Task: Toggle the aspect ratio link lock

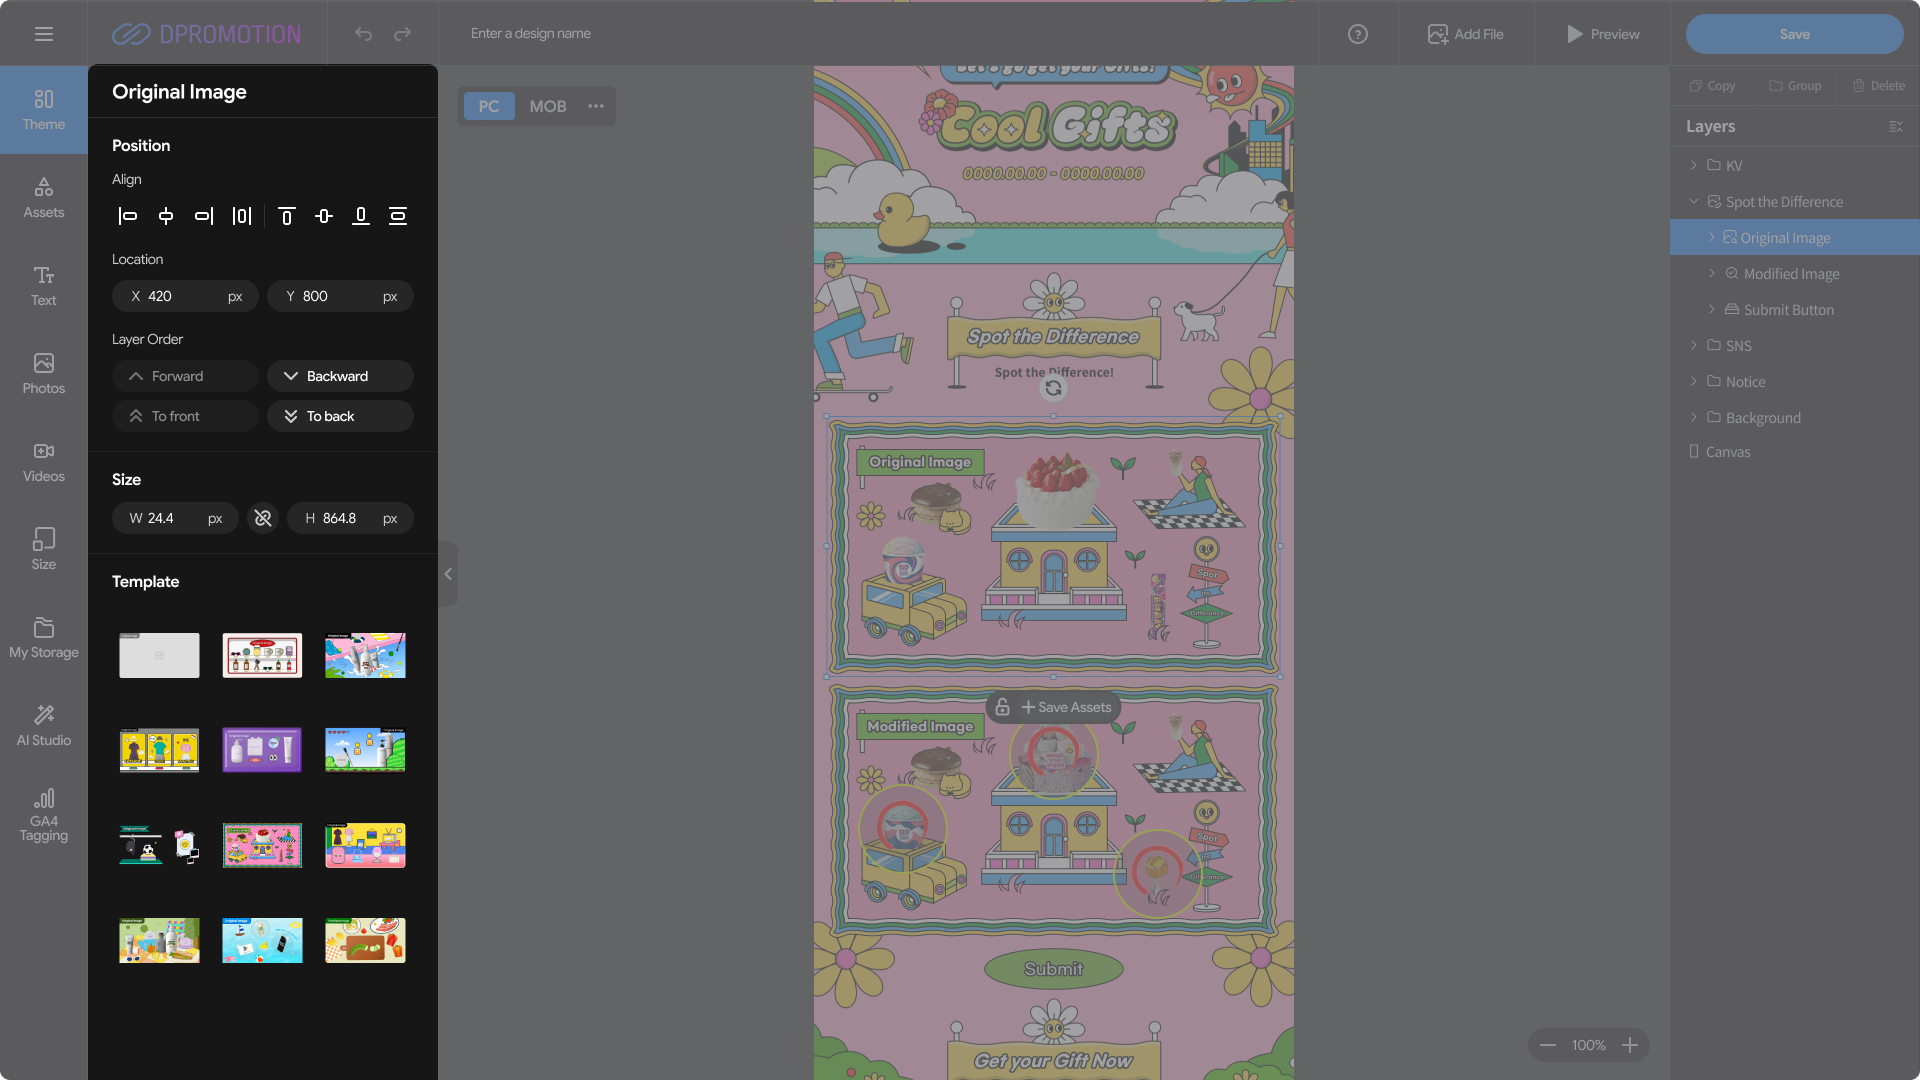Action: [x=263, y=518]
